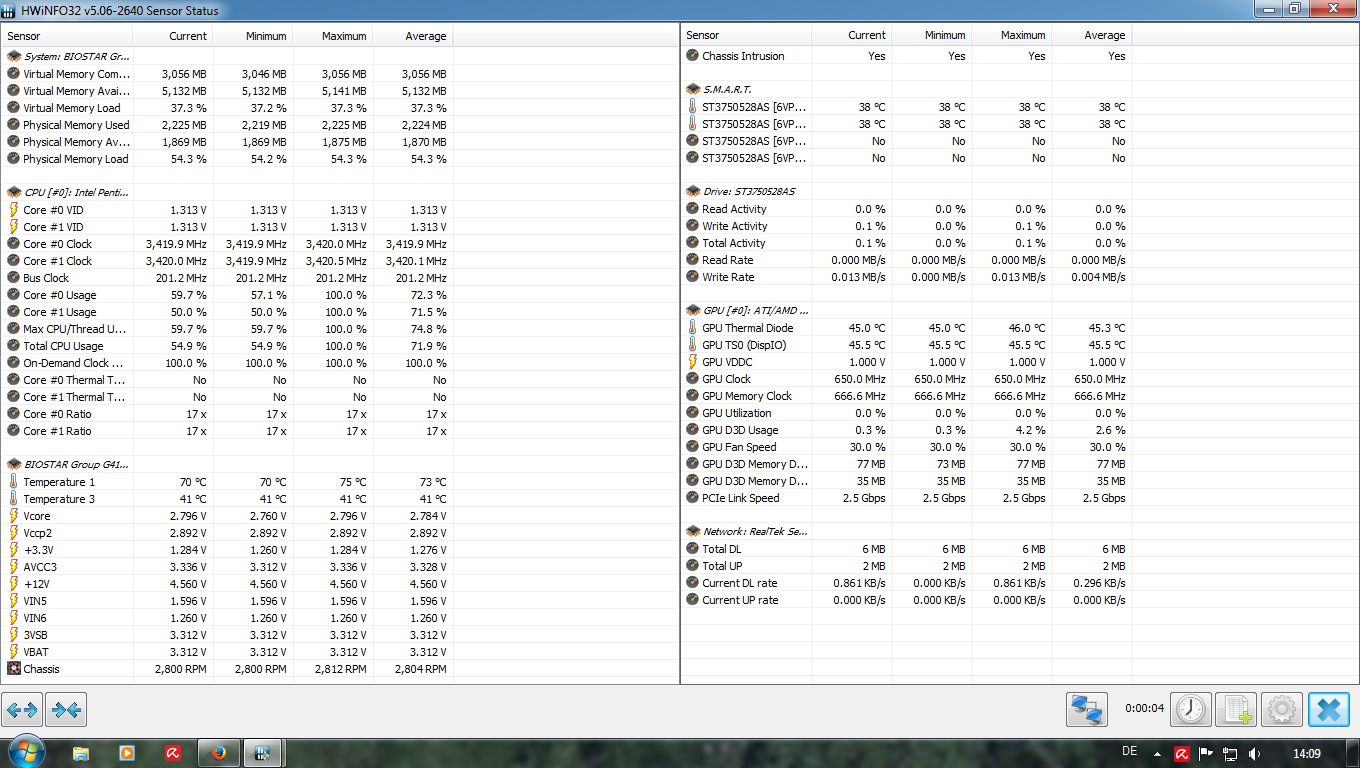
Task: Select the +12V voltage row
Action: (x=226, y=584)
